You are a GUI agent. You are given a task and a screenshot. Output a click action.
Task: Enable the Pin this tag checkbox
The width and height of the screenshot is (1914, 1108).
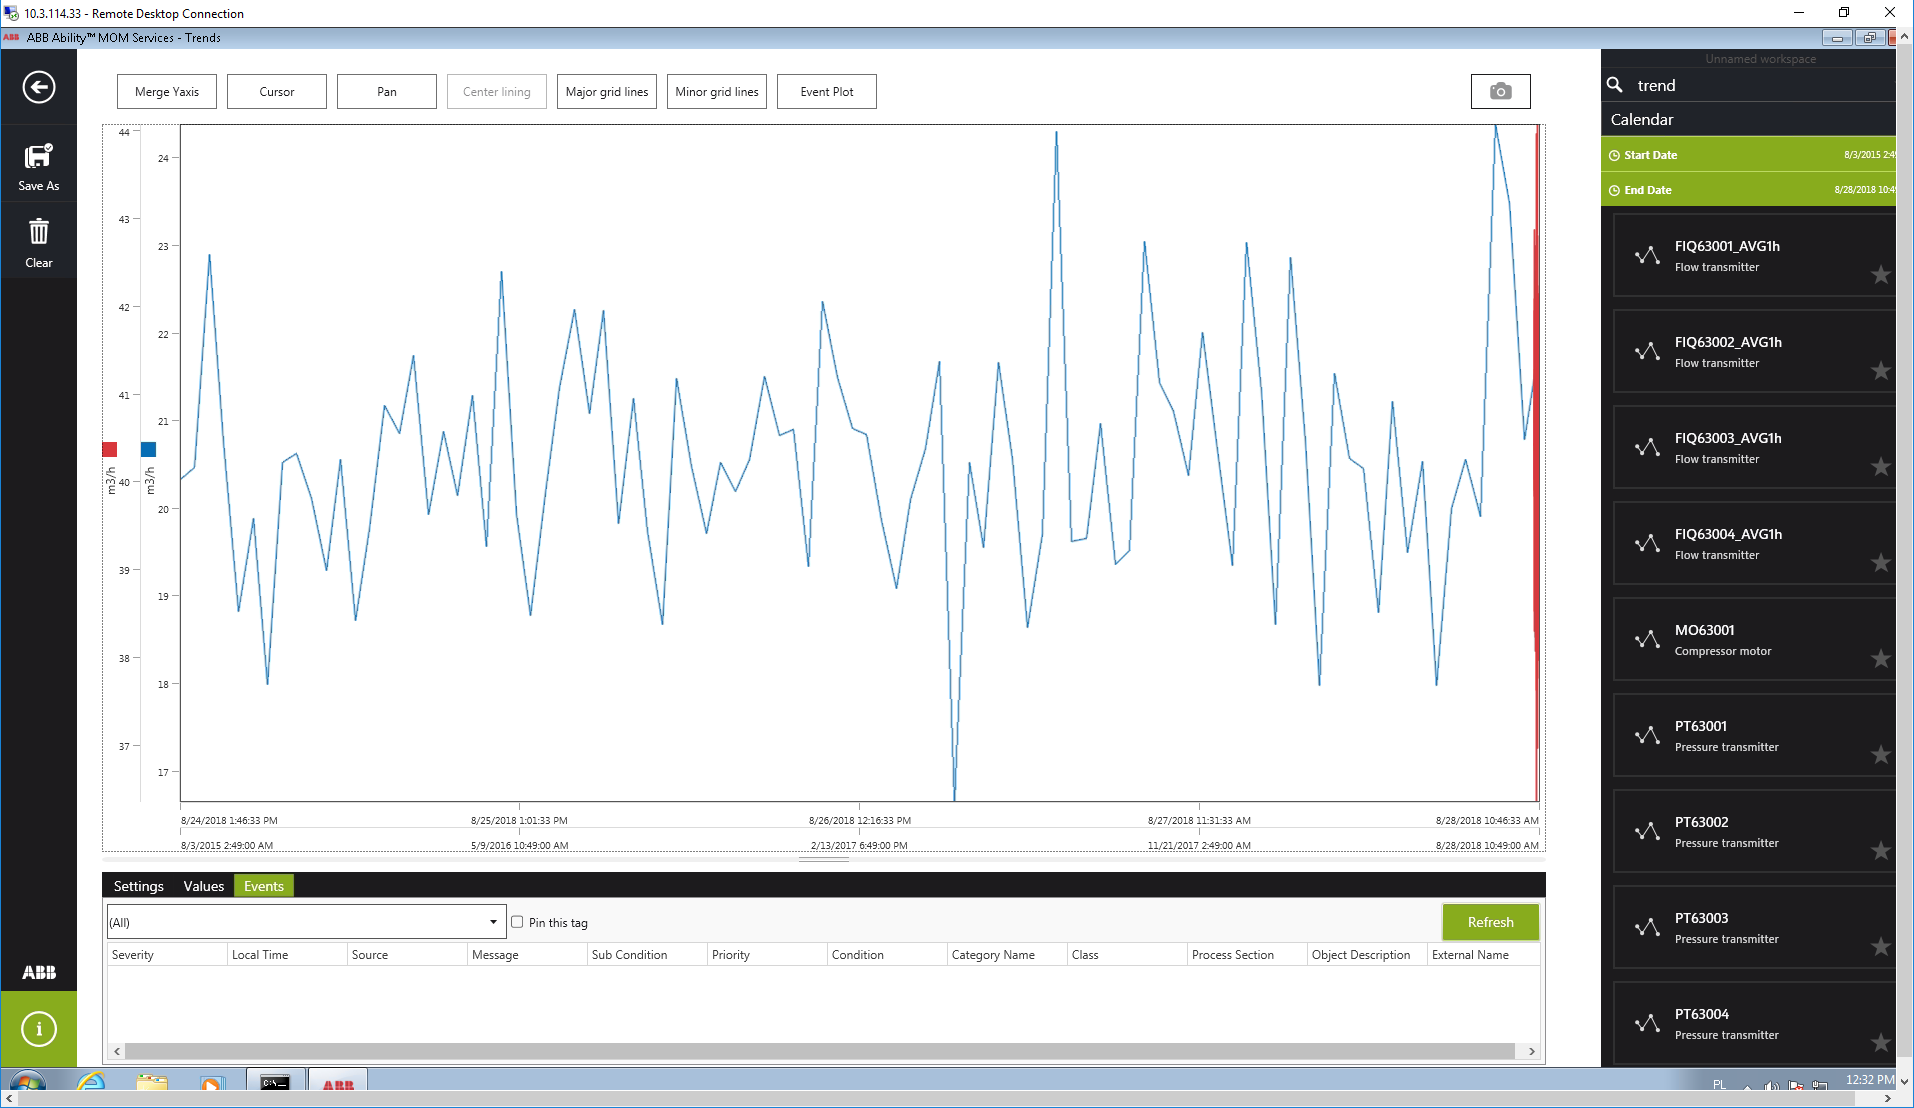click(517, 922)
